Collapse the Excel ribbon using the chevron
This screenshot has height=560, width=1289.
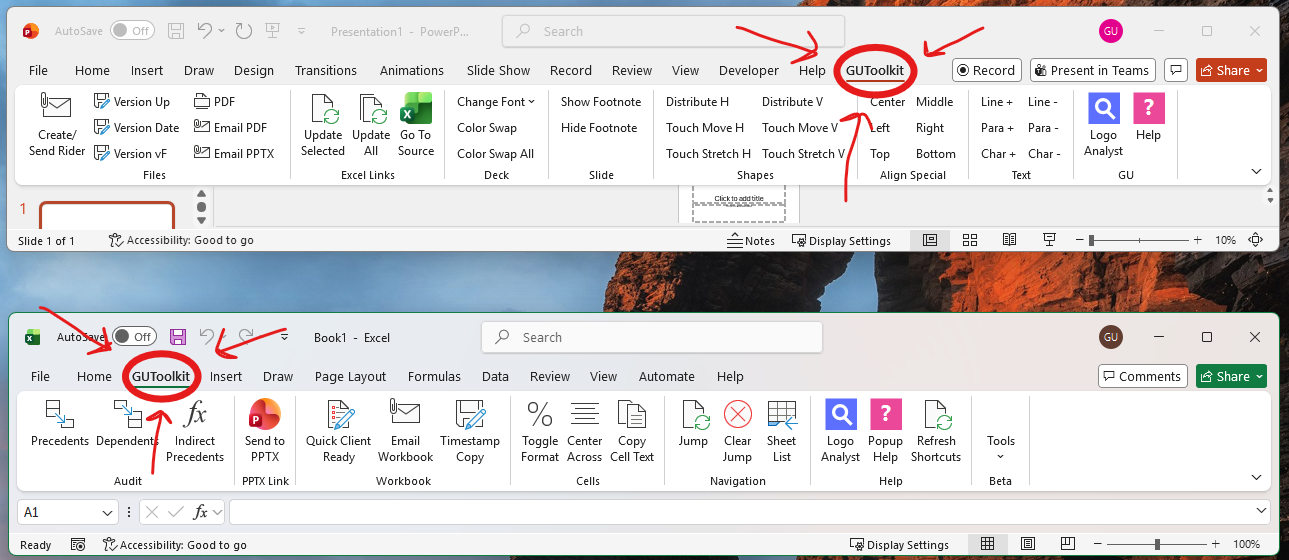(x=1257, y=477)
